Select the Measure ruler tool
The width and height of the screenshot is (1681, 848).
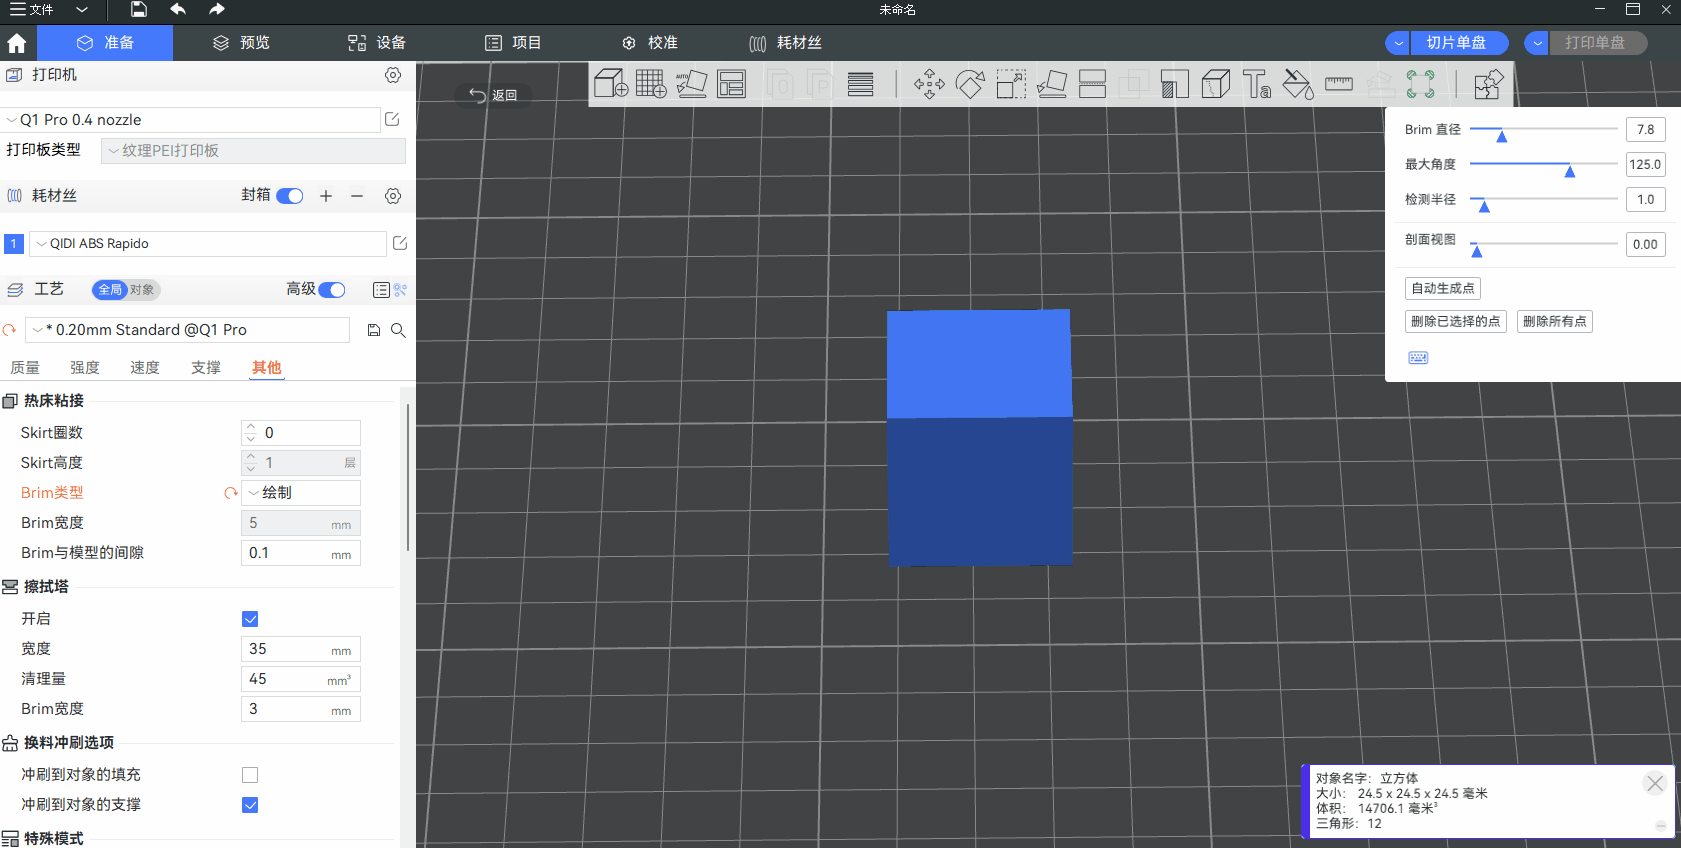pos(1338,84)
